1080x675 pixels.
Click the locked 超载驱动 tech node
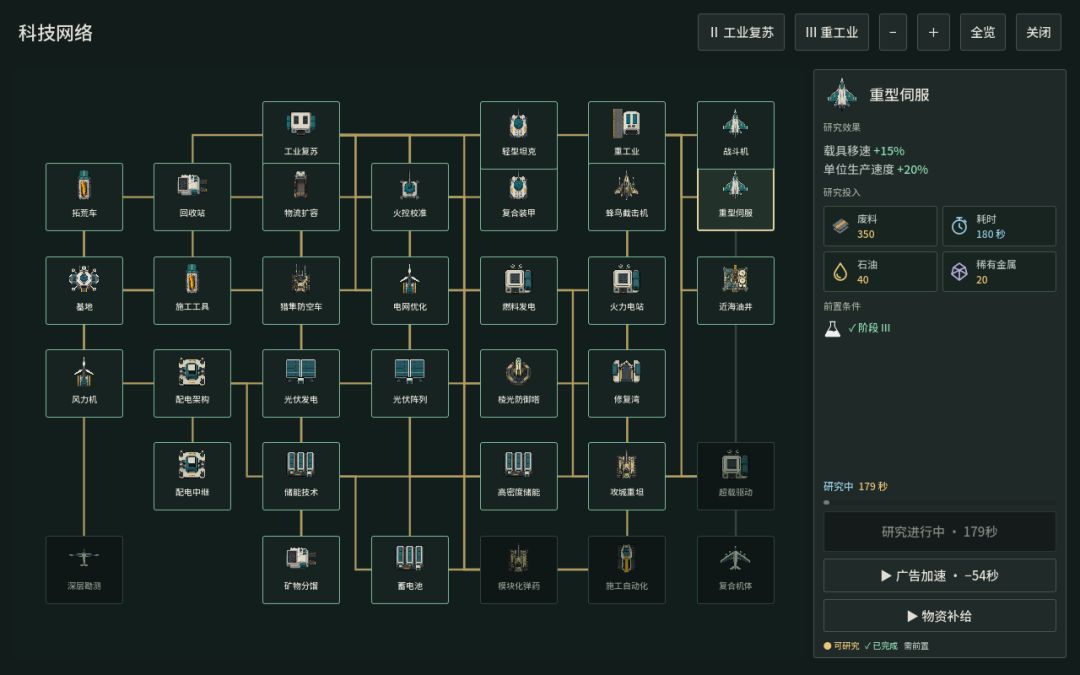click(x=736, y=477)
